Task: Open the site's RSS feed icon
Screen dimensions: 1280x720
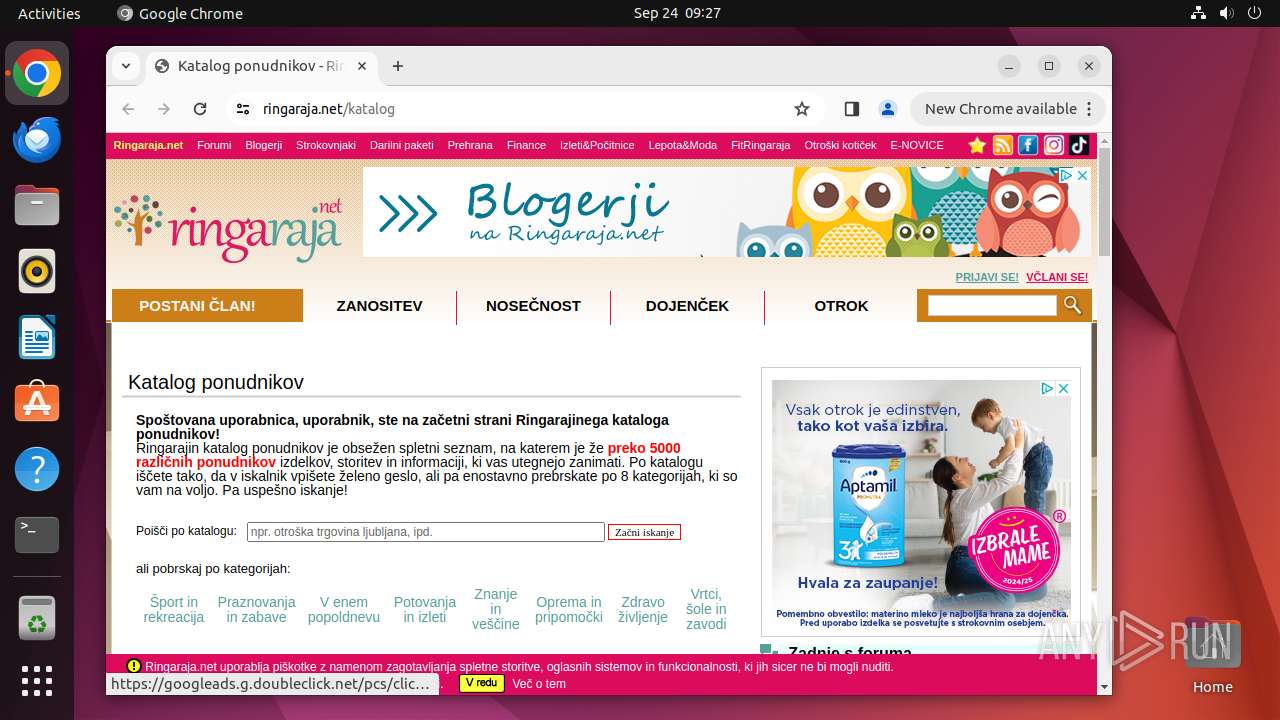Action: (x=1002, y=145)
